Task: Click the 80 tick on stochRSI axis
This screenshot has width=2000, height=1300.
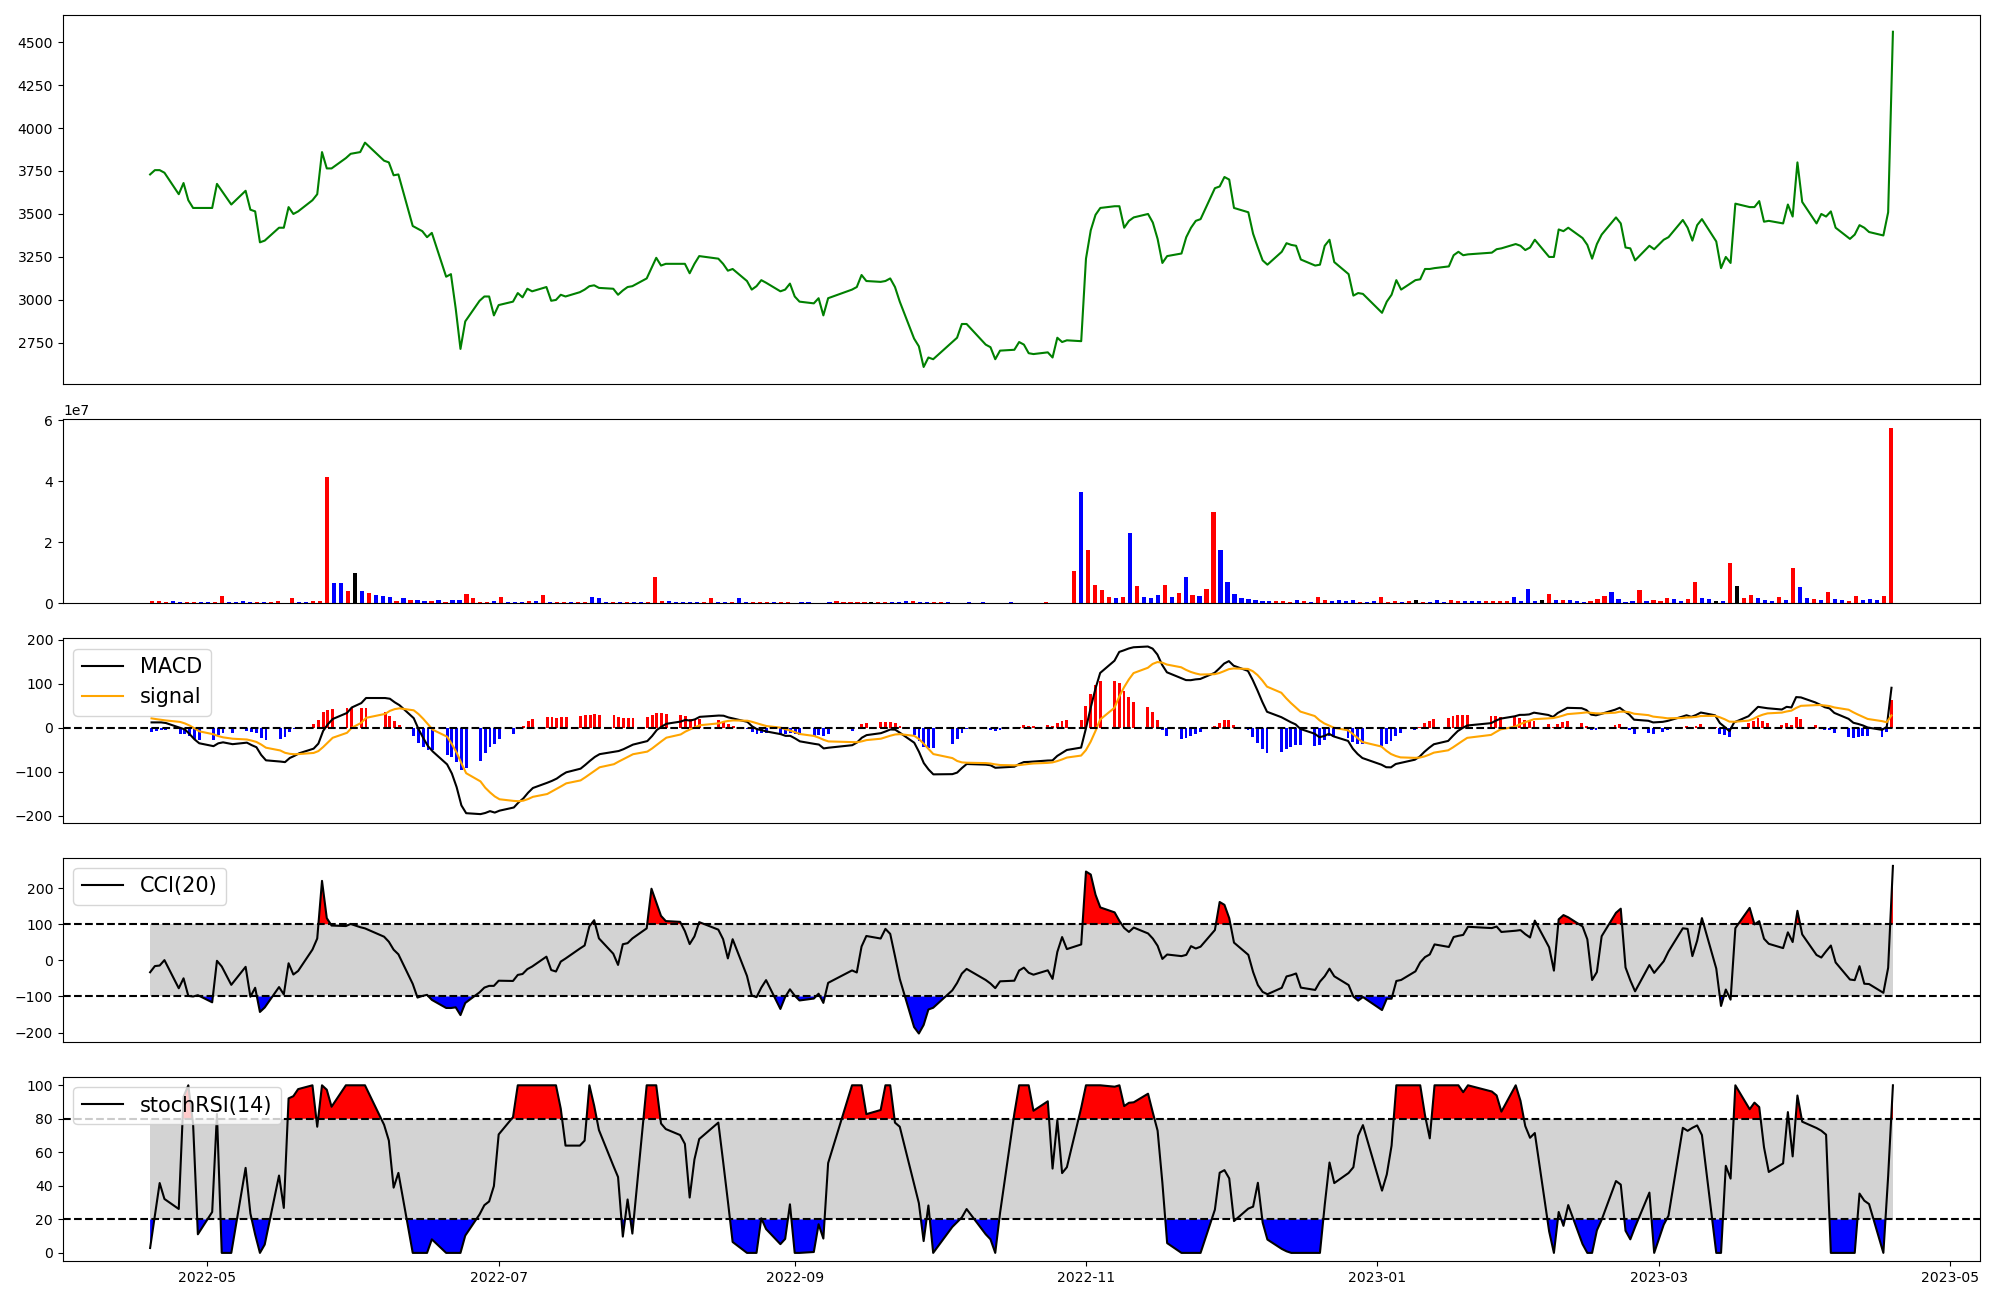Action: tap(44, 1120)
